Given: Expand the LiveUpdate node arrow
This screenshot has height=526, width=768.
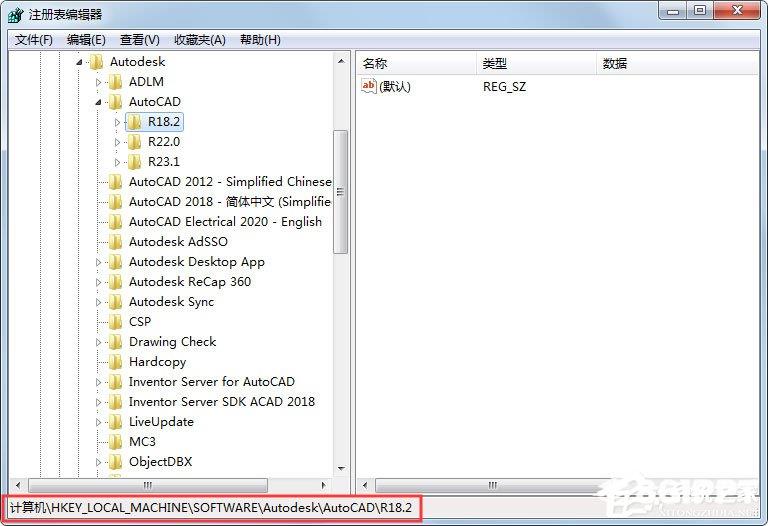Looking at the screenshot, I should (98, 422).
